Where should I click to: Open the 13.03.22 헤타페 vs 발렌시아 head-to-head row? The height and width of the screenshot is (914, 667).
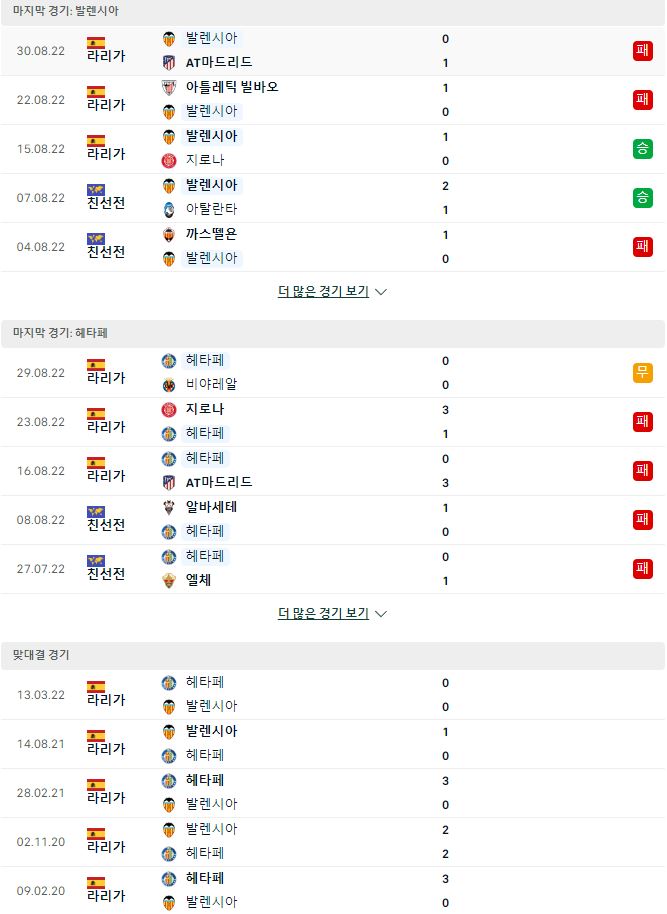pos(333,695)
